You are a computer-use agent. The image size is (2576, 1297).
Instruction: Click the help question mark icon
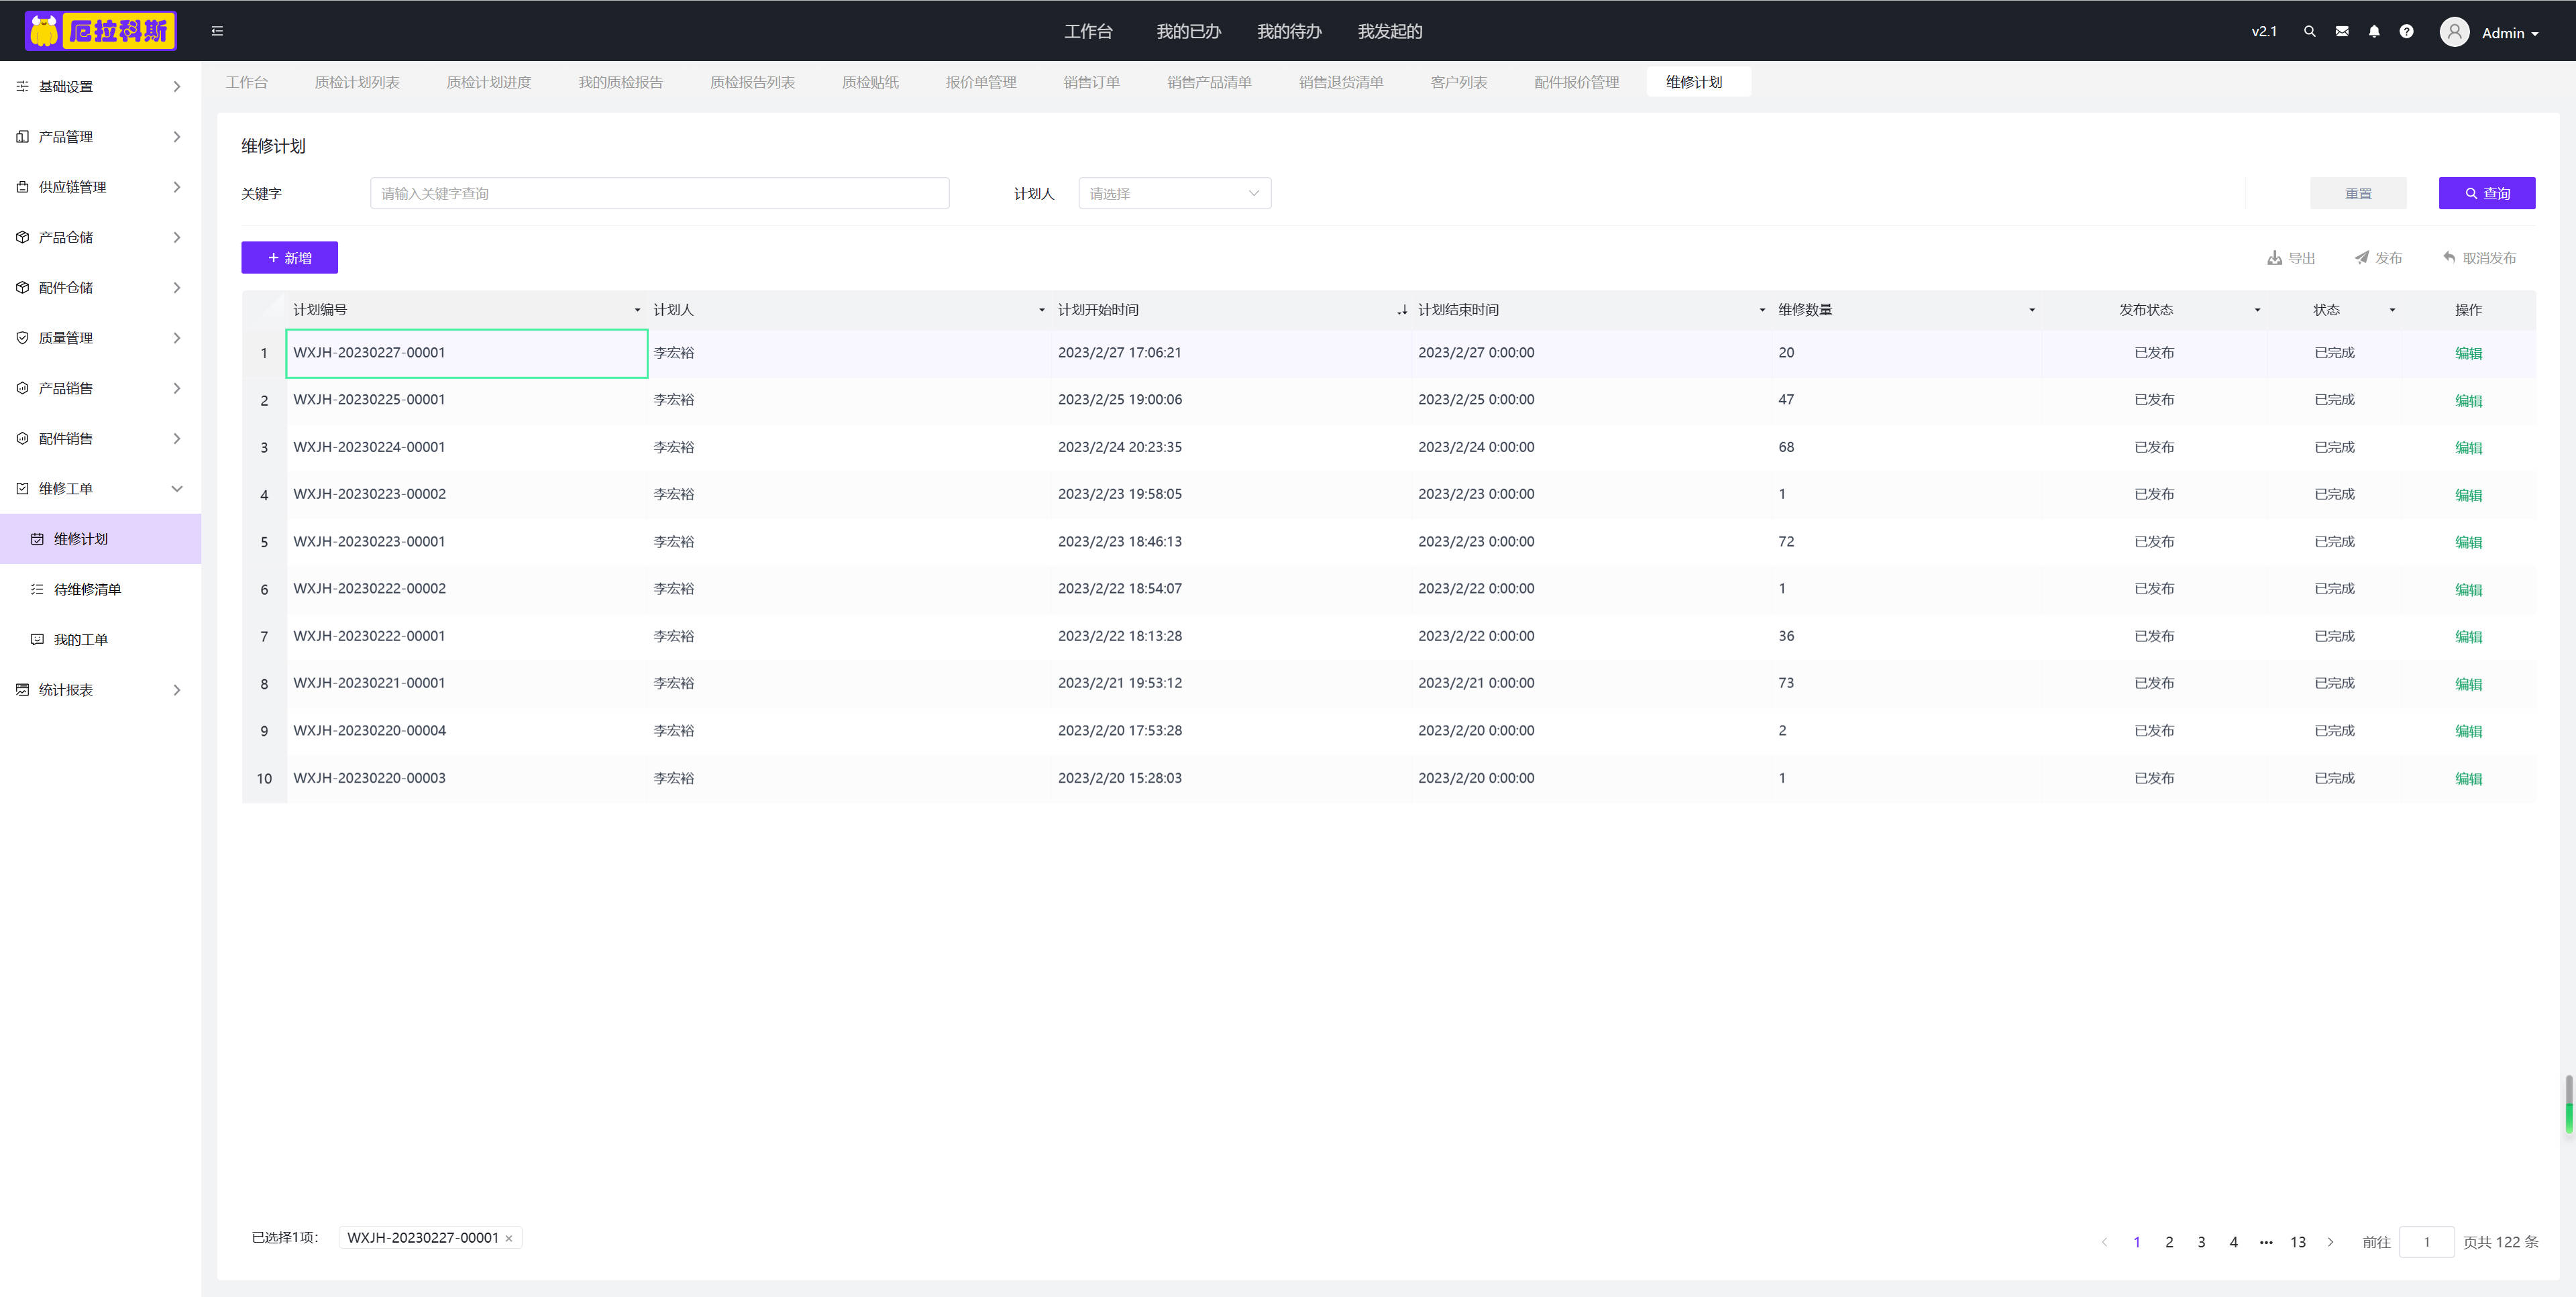2406,31
